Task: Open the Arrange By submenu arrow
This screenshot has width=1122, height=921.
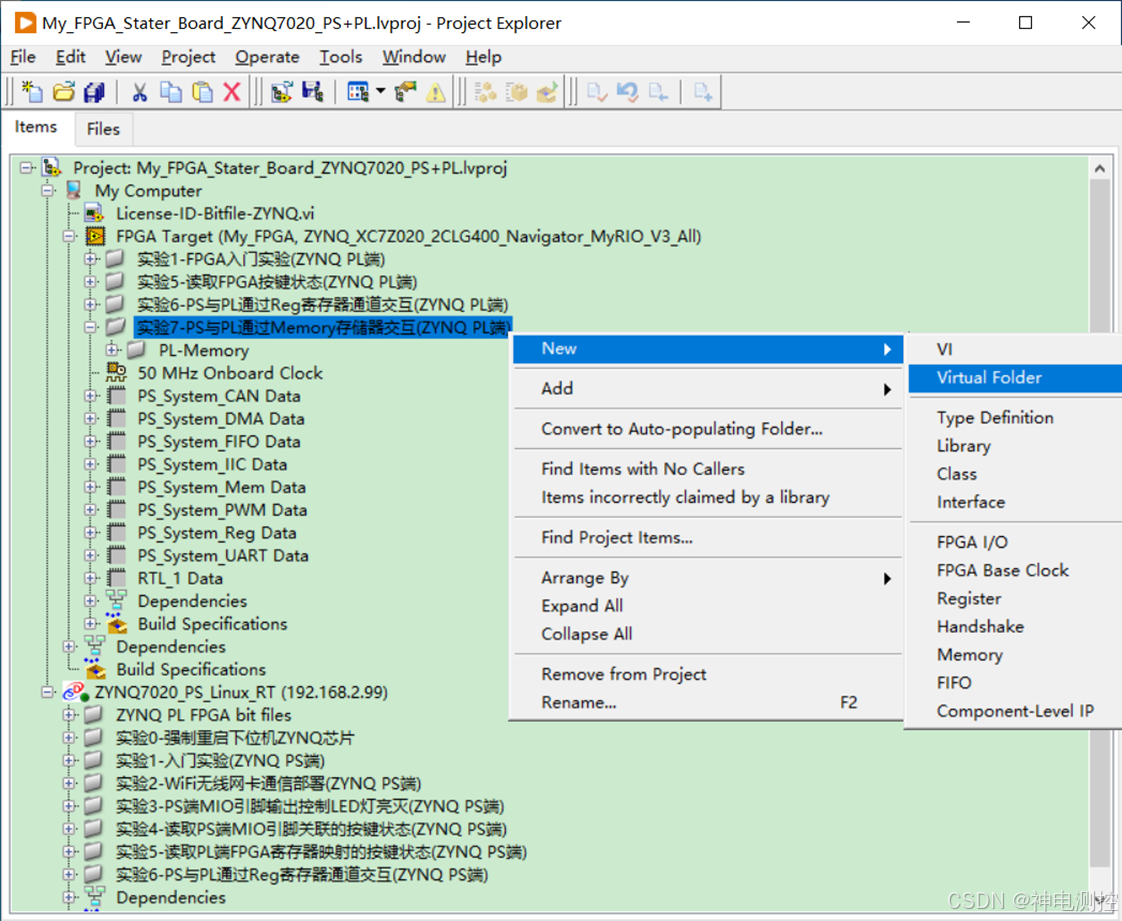Action: pyautogui.click(x=887, y=578)
